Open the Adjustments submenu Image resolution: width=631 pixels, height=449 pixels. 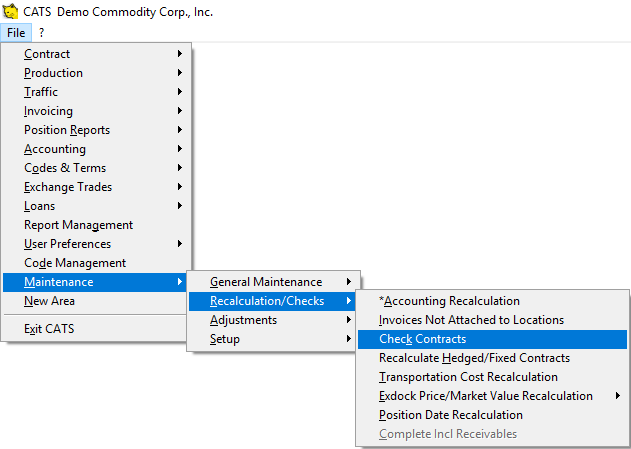tap(273, 320)
